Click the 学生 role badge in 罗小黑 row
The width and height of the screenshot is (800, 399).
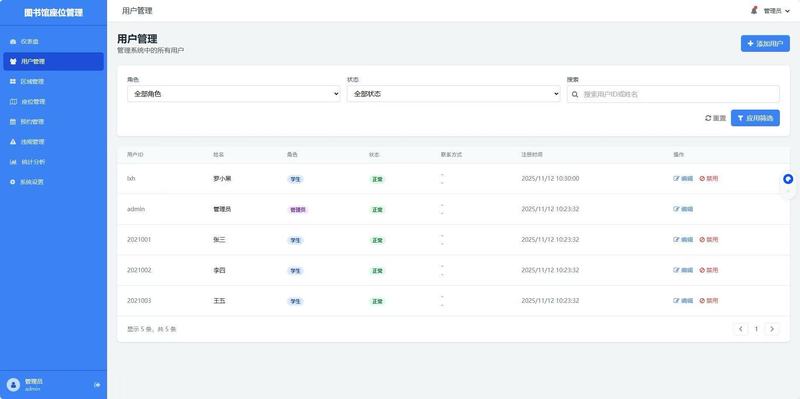point(295,179)
